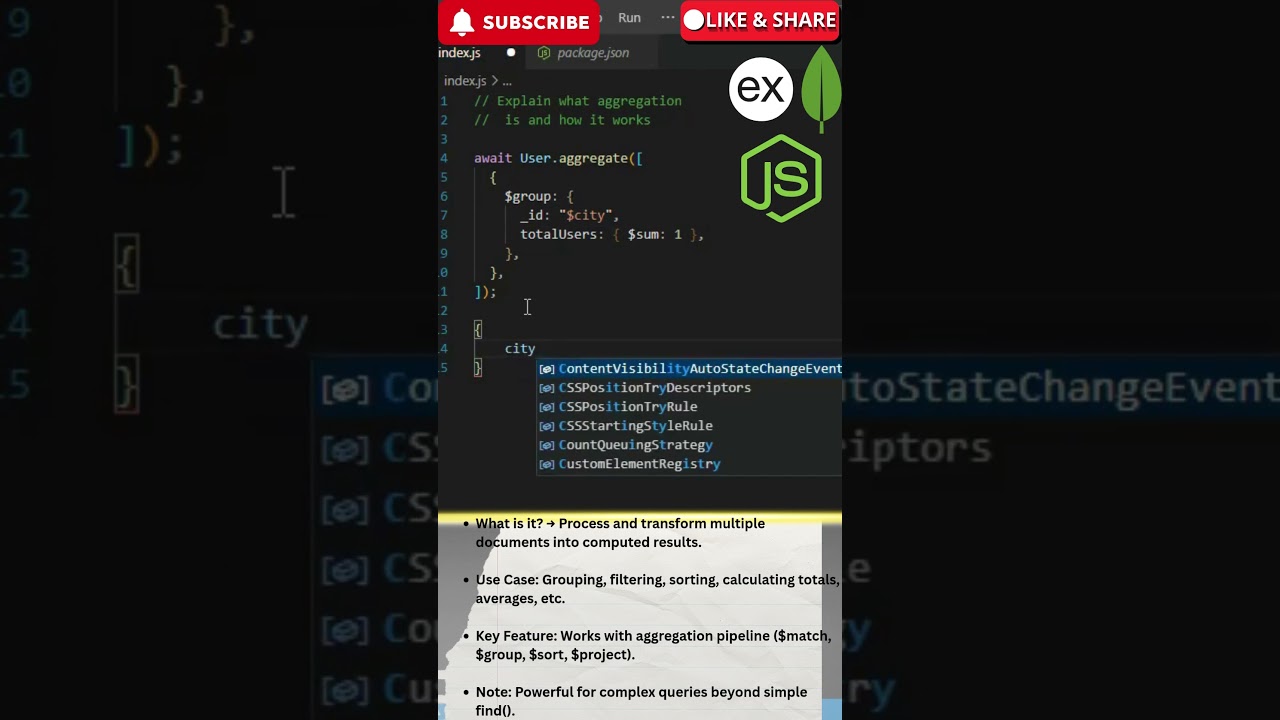Click the unsaved dot on index.js tab
This screenshot has height=720, width=1280.
coord(511,53)
